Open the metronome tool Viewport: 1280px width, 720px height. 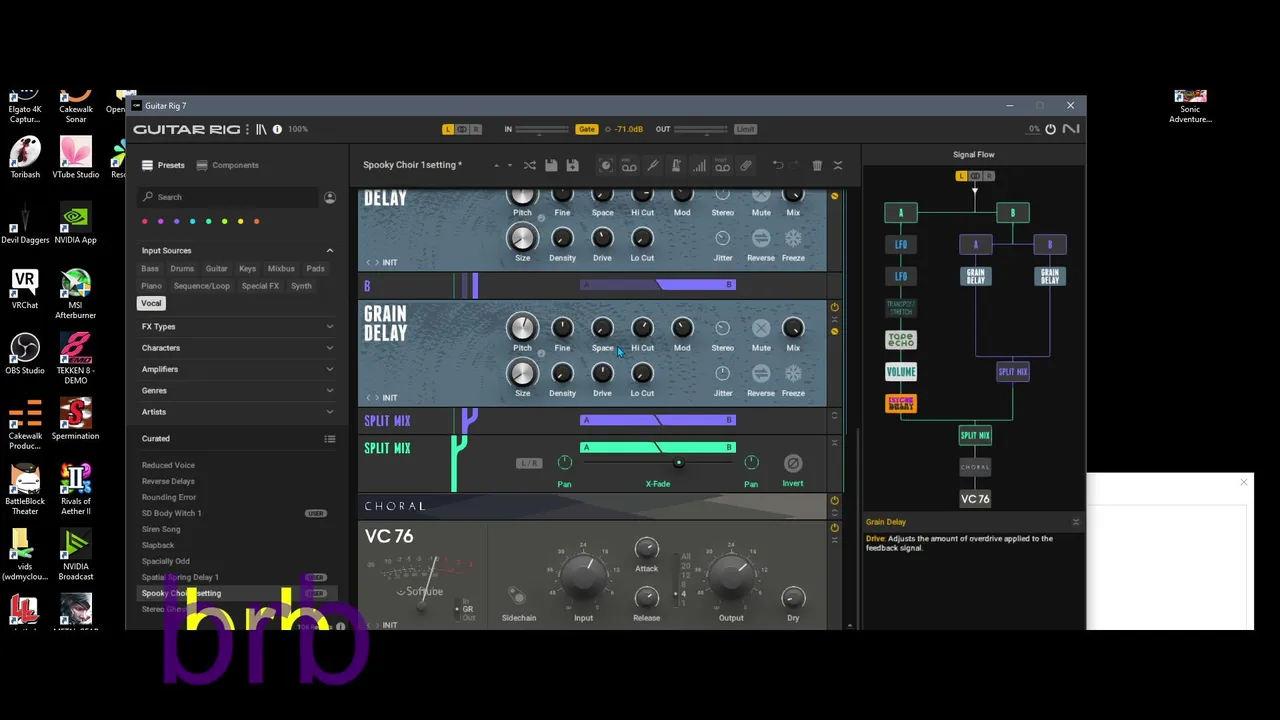(x=676, y=165)
